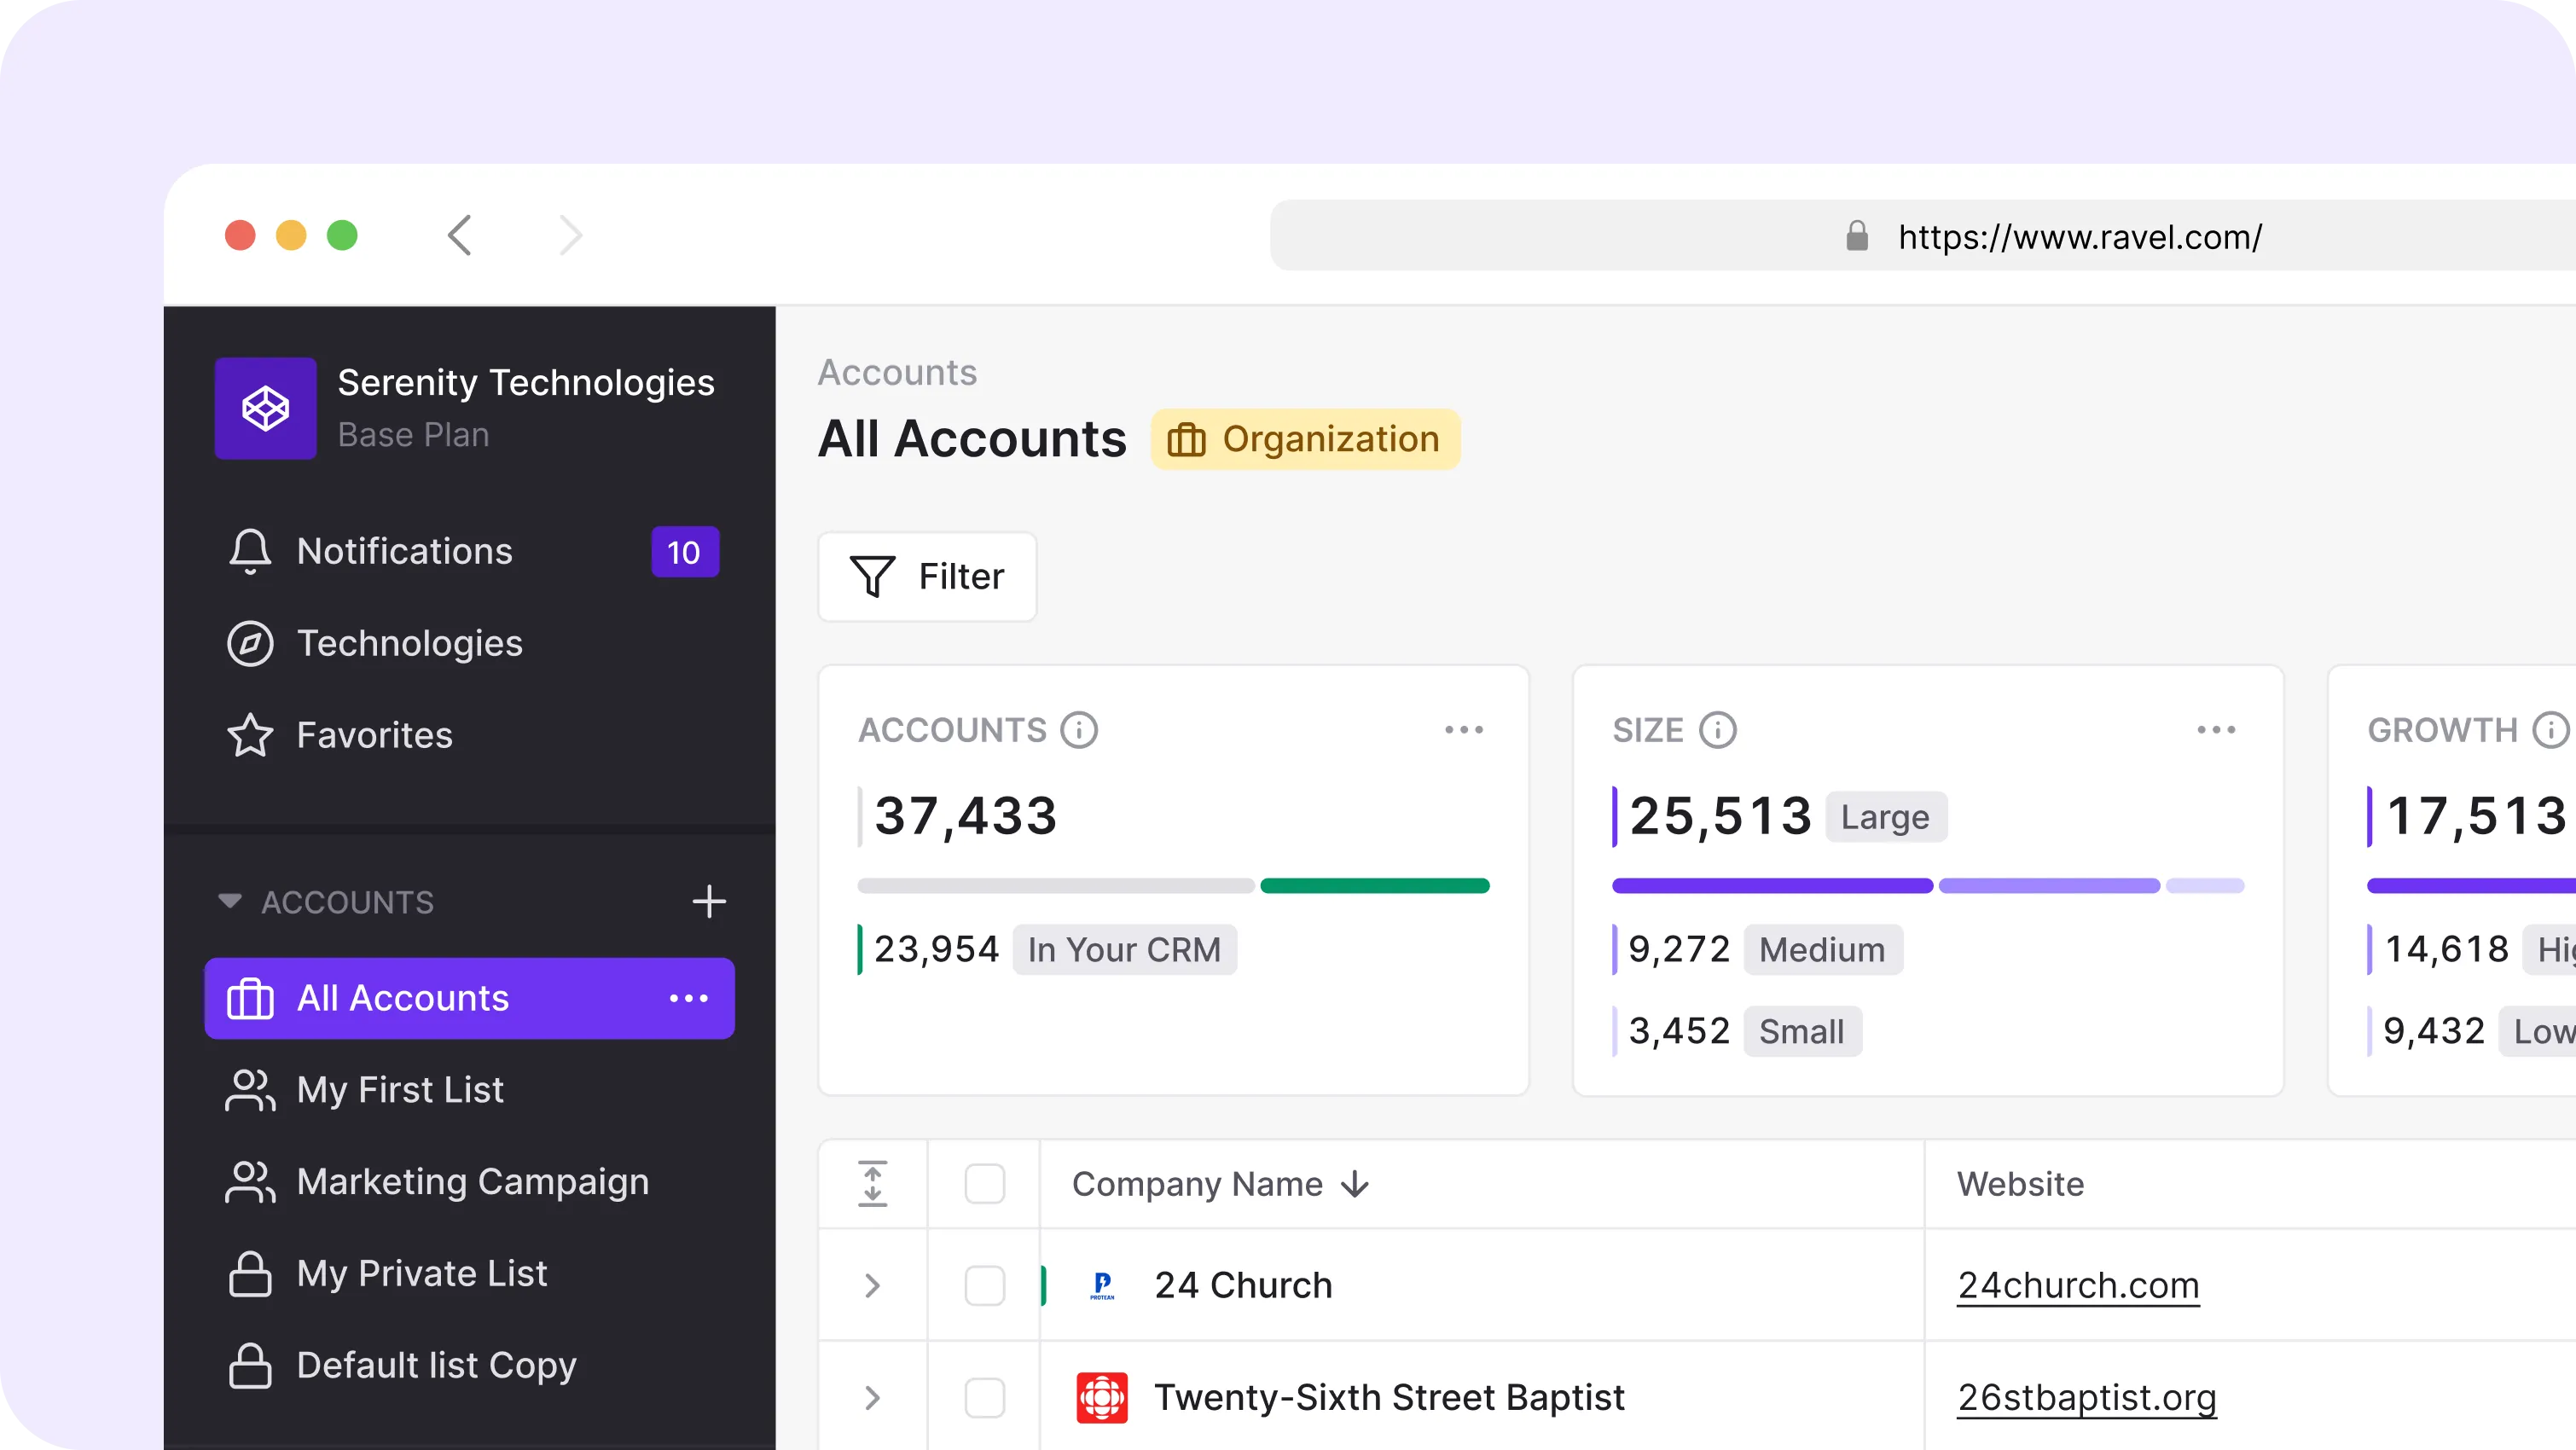This screenshot has width=2576, height=1450.
Task: Expand the Twenty-Sixth Street Baptist row
Action: coord(872,1397)
